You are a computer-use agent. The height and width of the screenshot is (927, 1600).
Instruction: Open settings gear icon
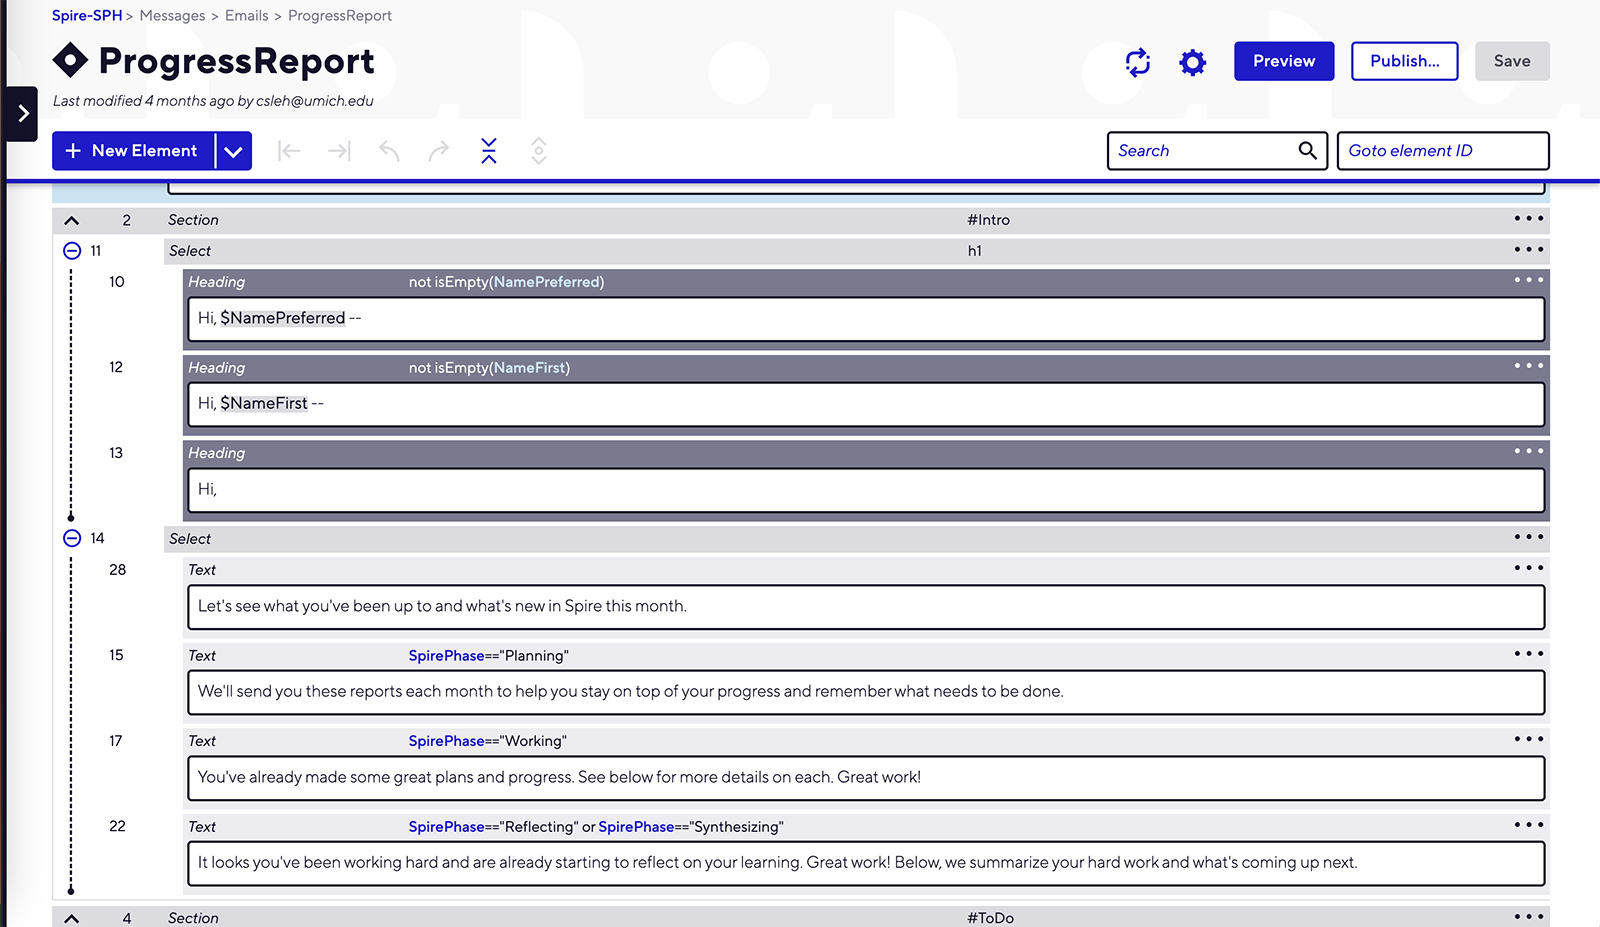(x=1192, y=62)
